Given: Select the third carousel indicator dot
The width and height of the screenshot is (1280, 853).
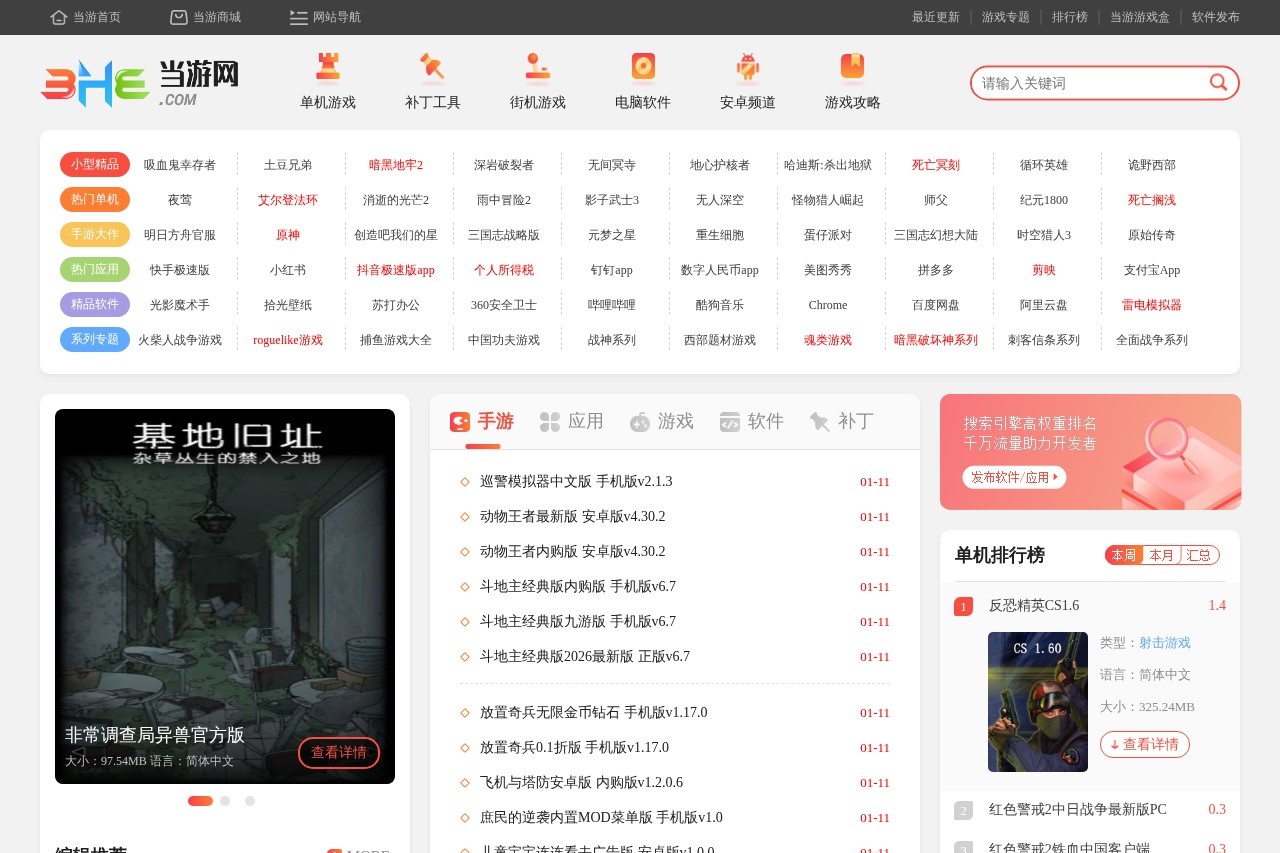Looking at the screenshot, I should point(250,801).
